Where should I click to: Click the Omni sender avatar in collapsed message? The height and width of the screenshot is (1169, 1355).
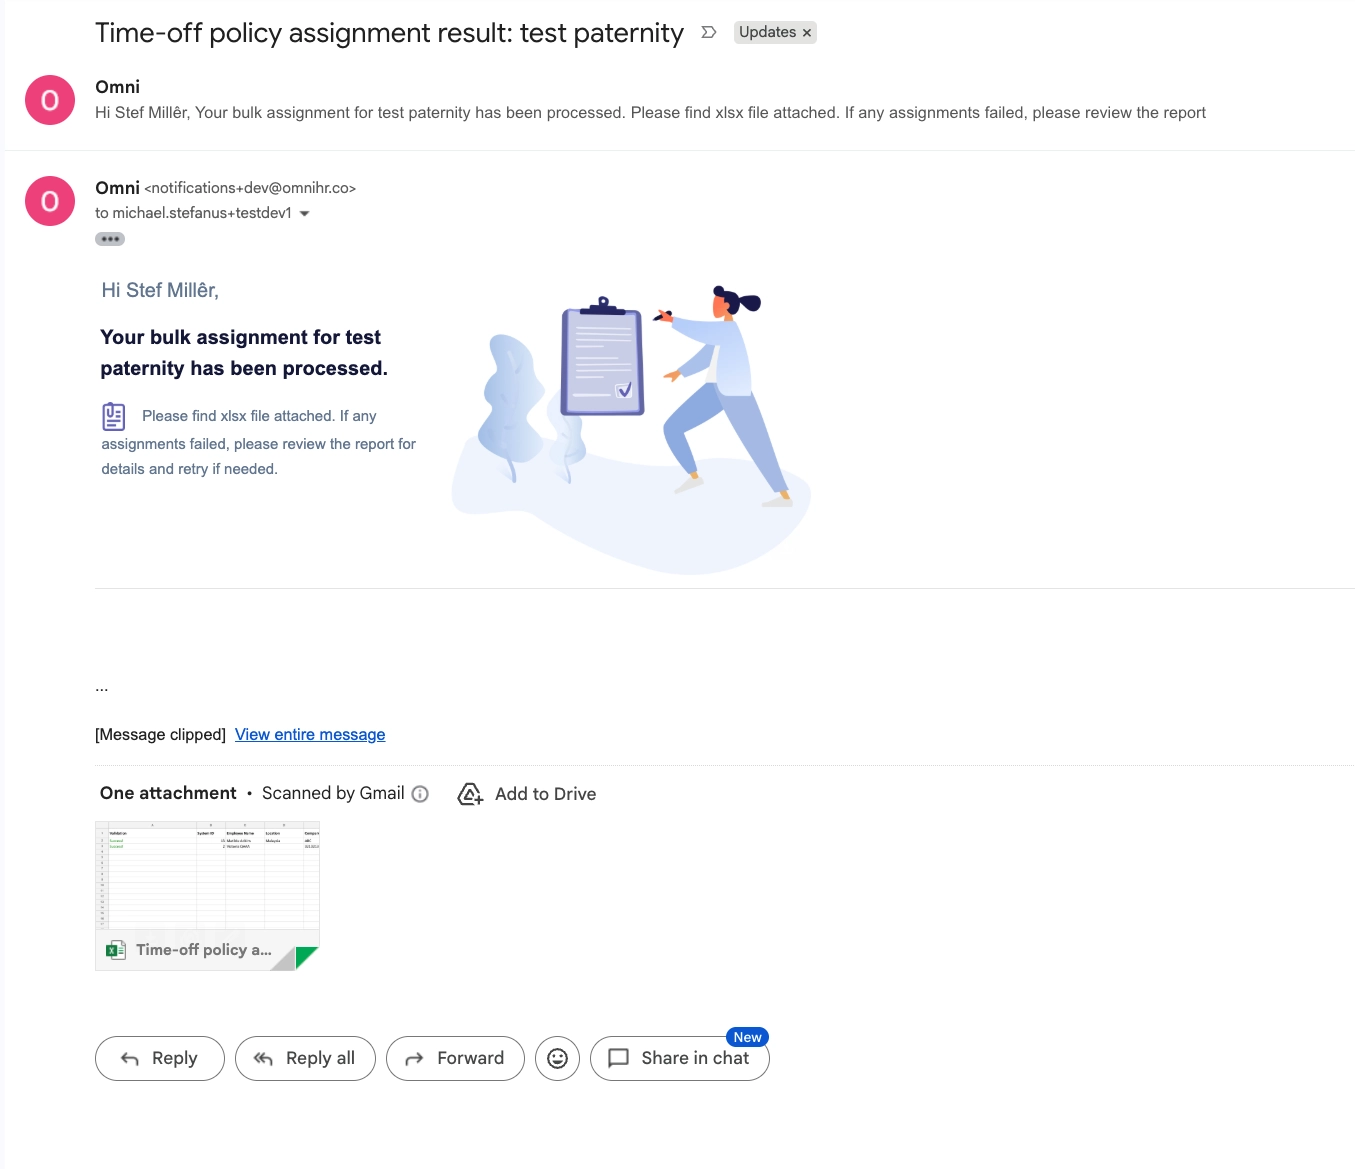pos(50,100)
